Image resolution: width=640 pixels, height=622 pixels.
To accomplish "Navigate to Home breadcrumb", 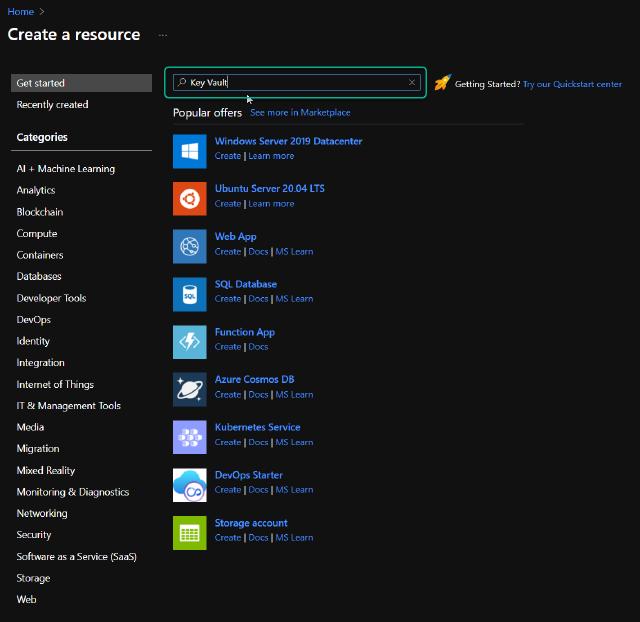I will (20, 12).
